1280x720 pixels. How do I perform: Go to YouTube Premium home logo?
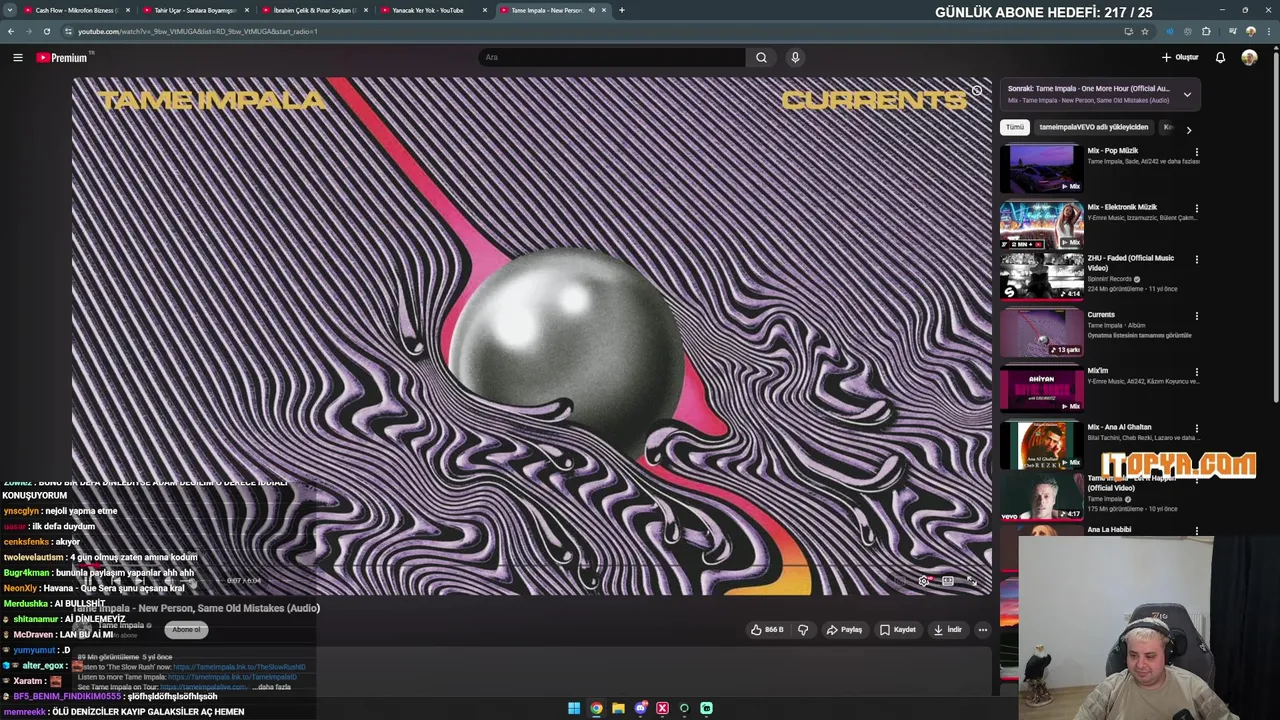(63, 57)
